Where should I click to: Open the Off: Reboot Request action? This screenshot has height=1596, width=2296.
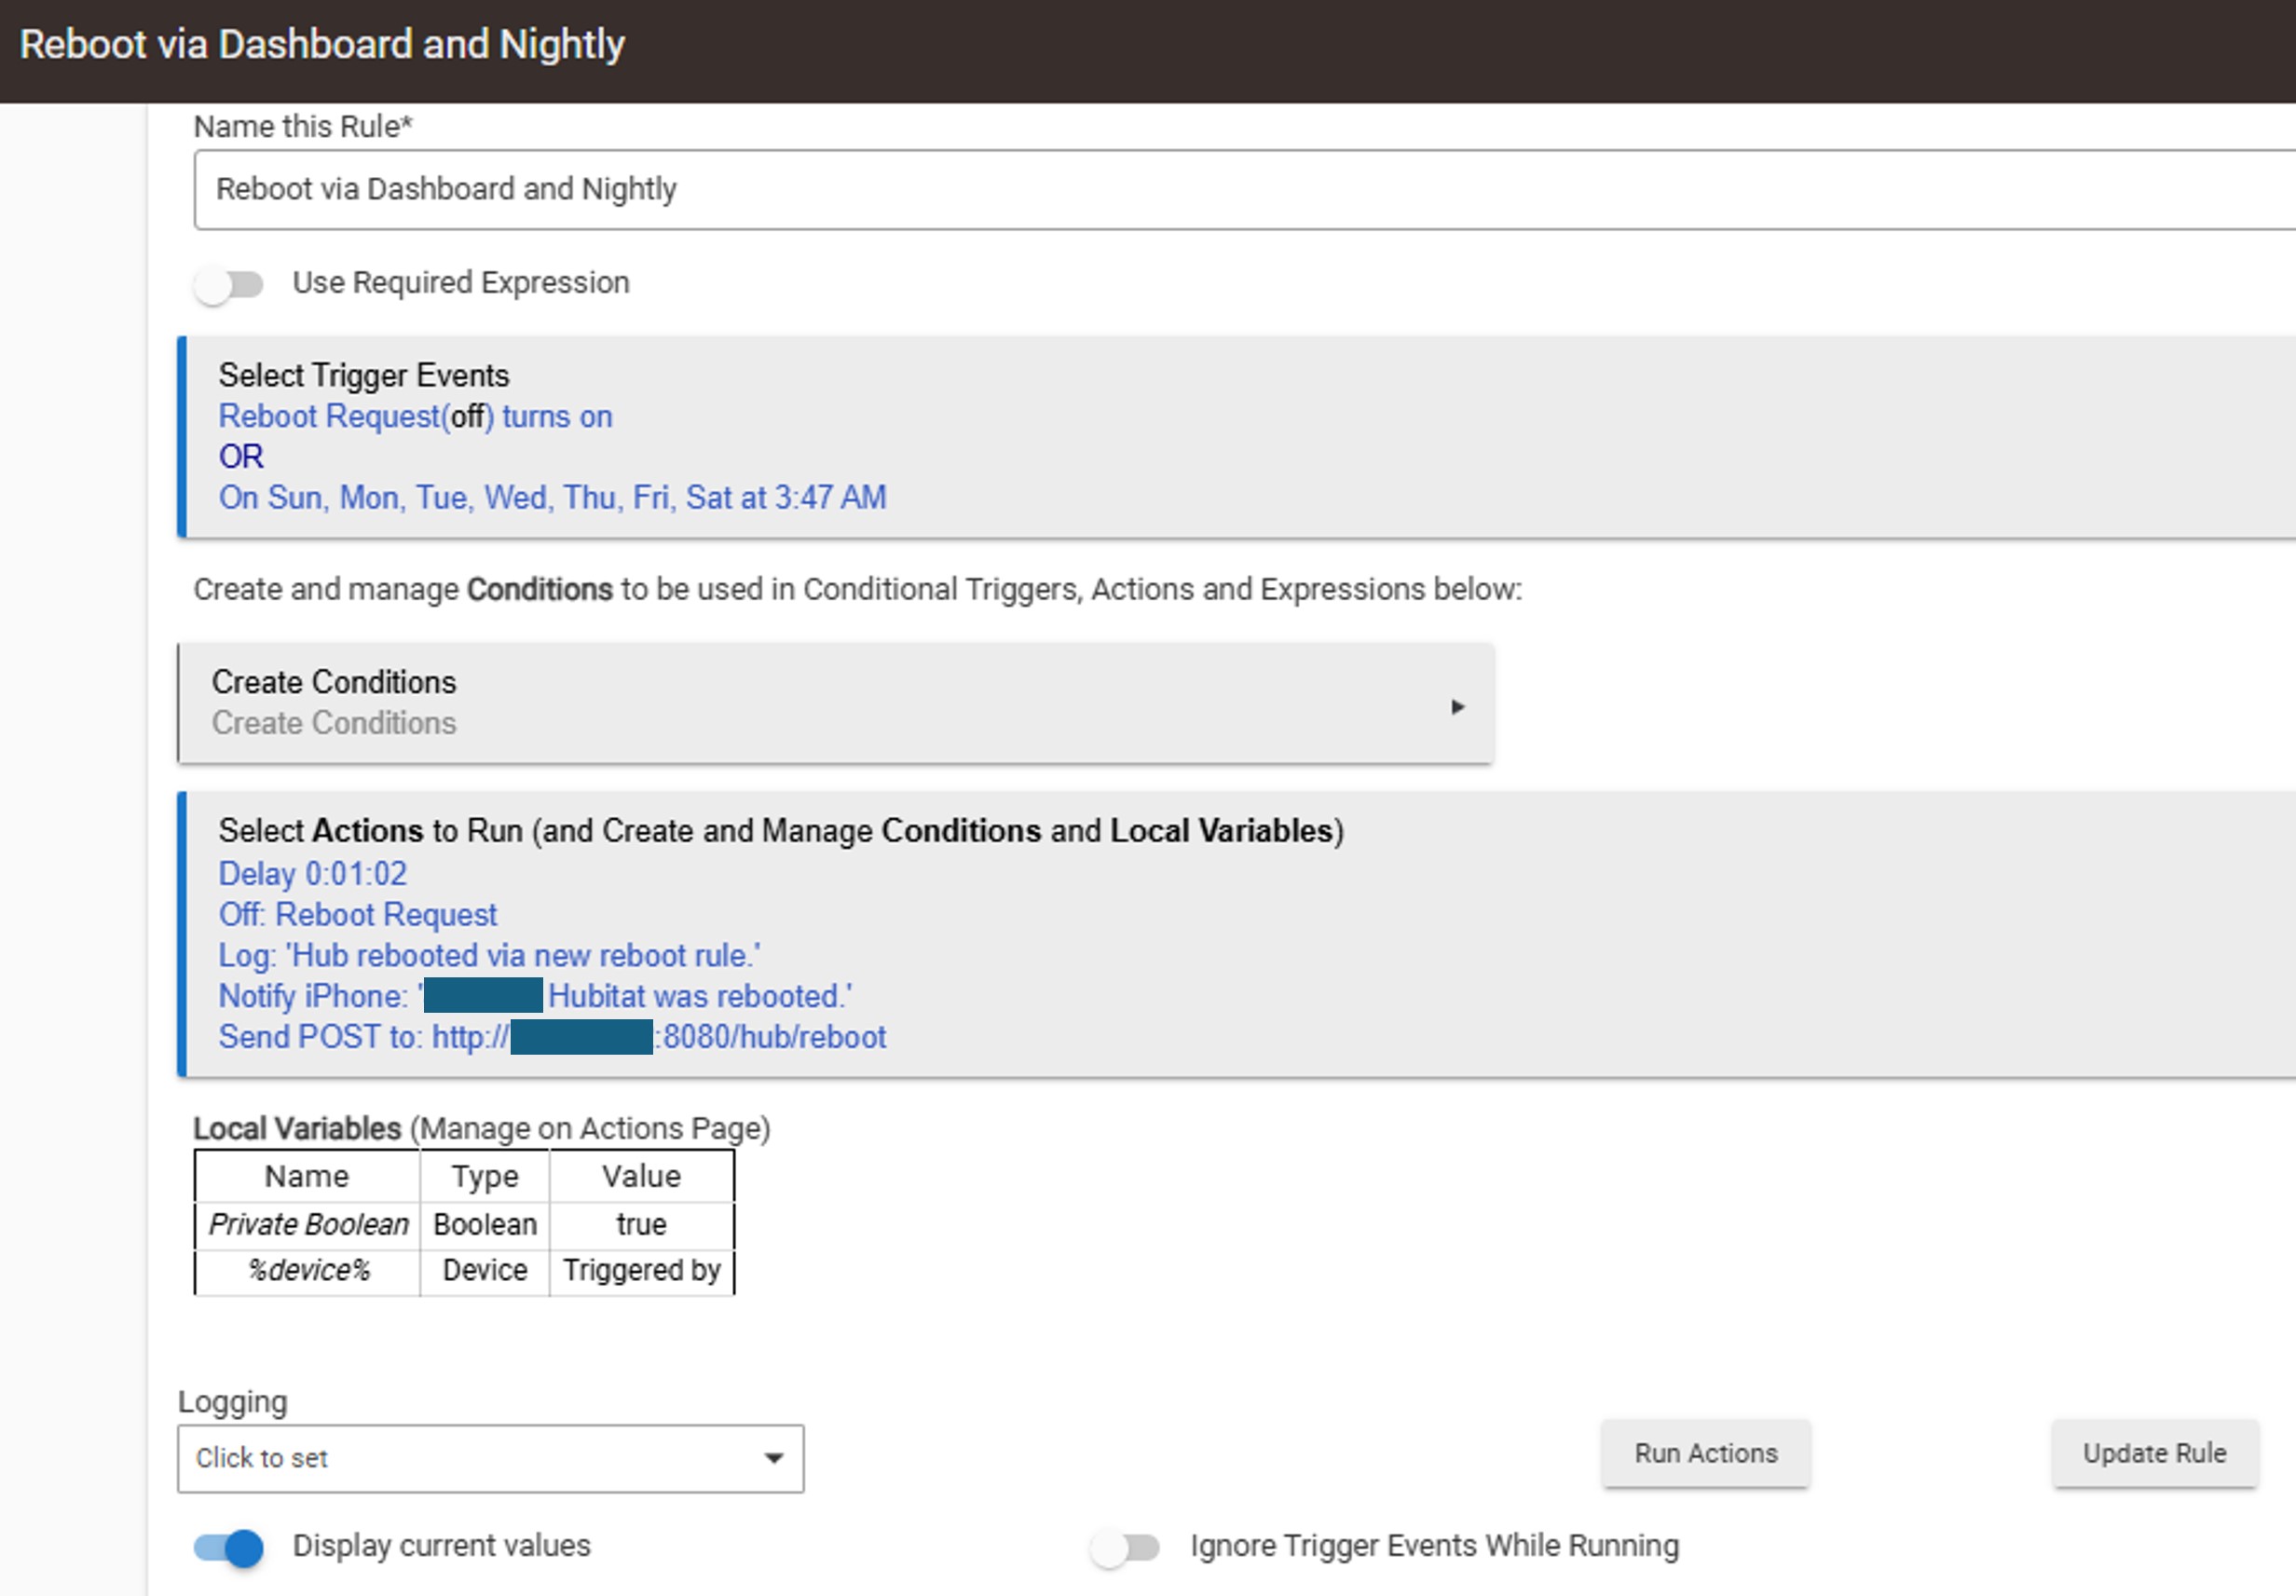(357, 915)
